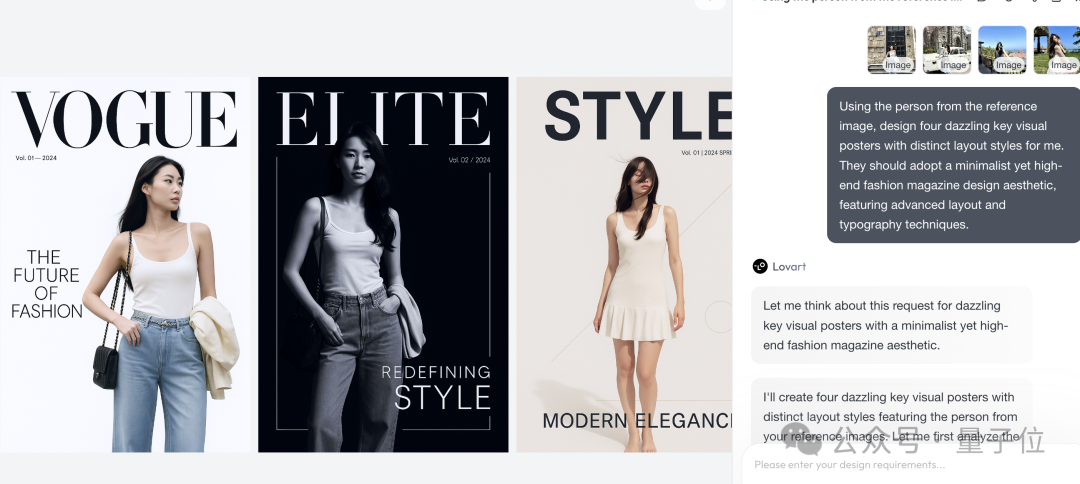Select the ELITE black-and-white poster
1080x484 pixels.
[x=383, y=264]
